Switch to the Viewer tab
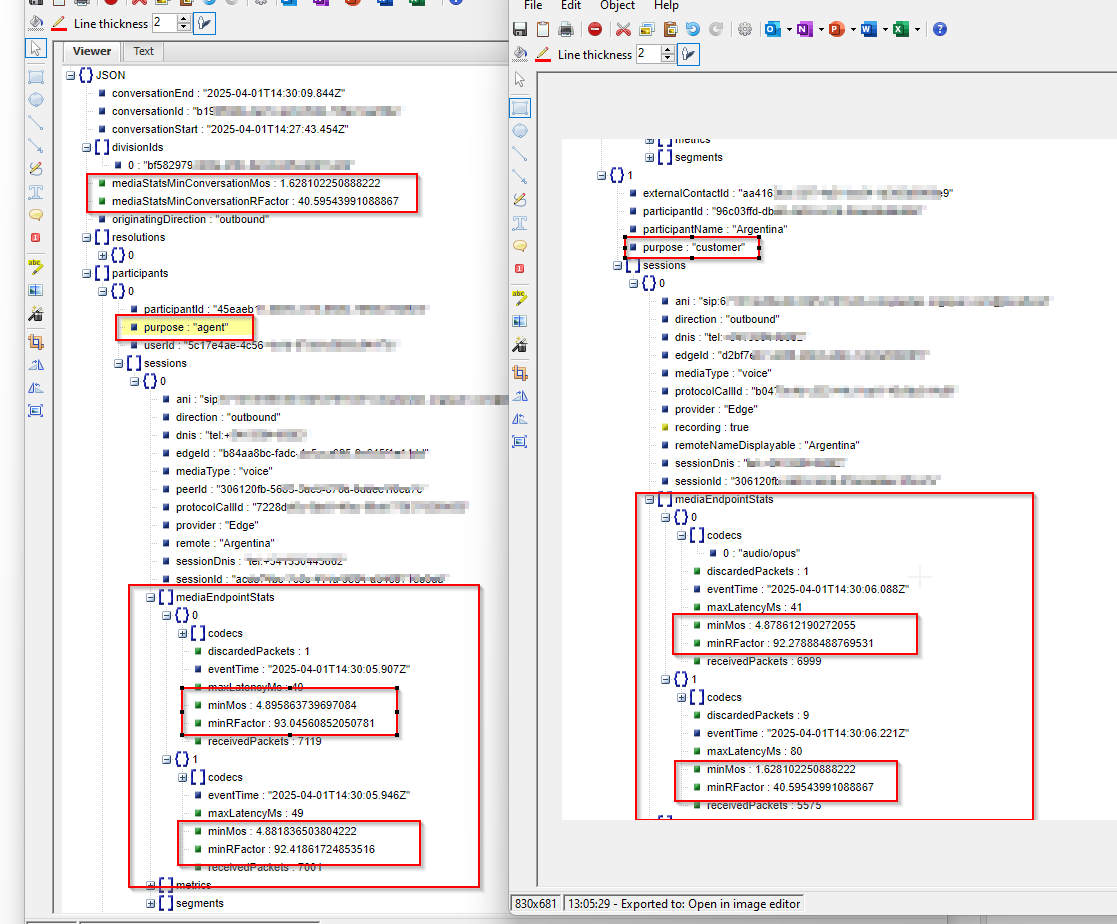The width and height of the screenshot is (1117, 924). coord(92,51)
